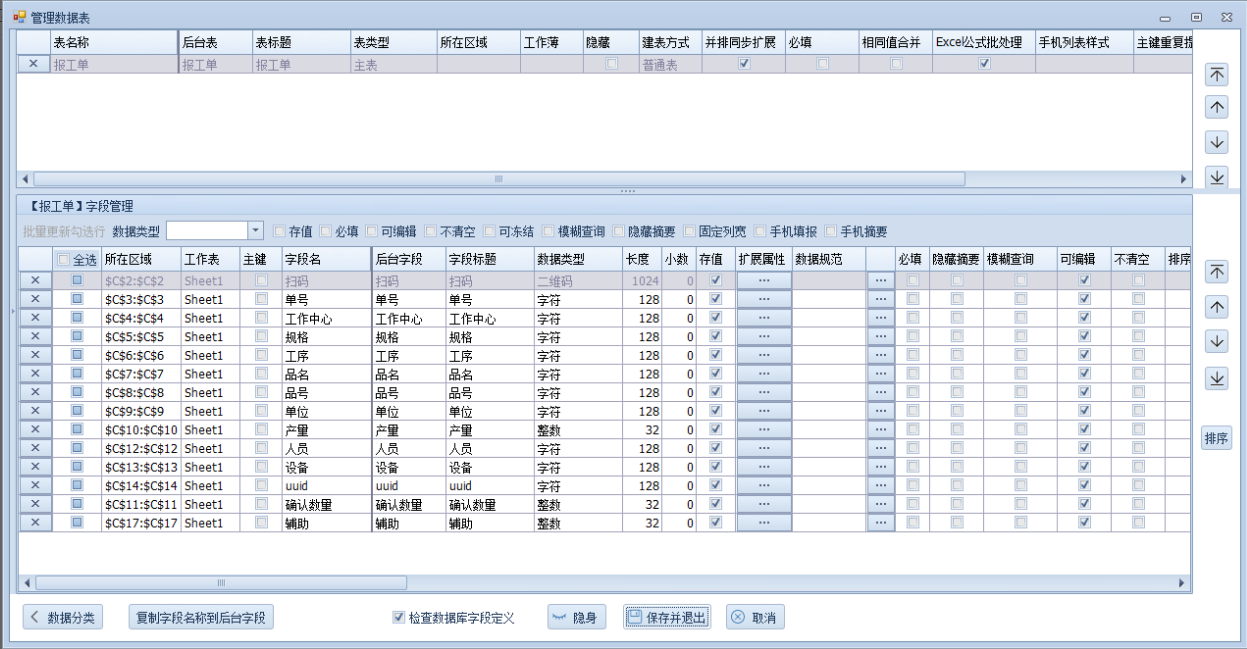Open the 数据类型 batch dropdown
Screen dimensions: 1247x649
coord(255,231)
